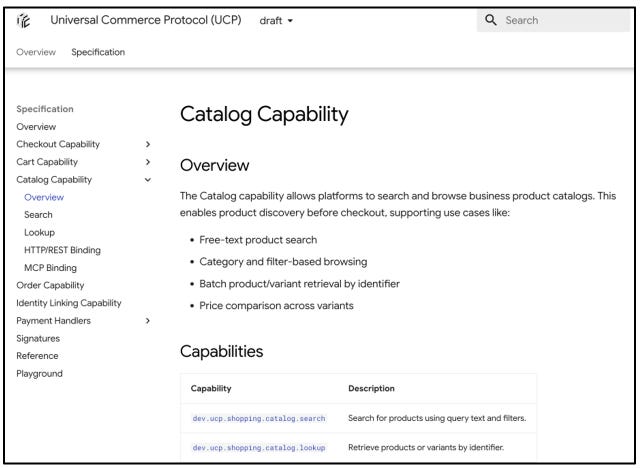Expand the Cart Capability chevron
Screen dimensions: 641x468
pyautogui.click(x=148, y=162)
